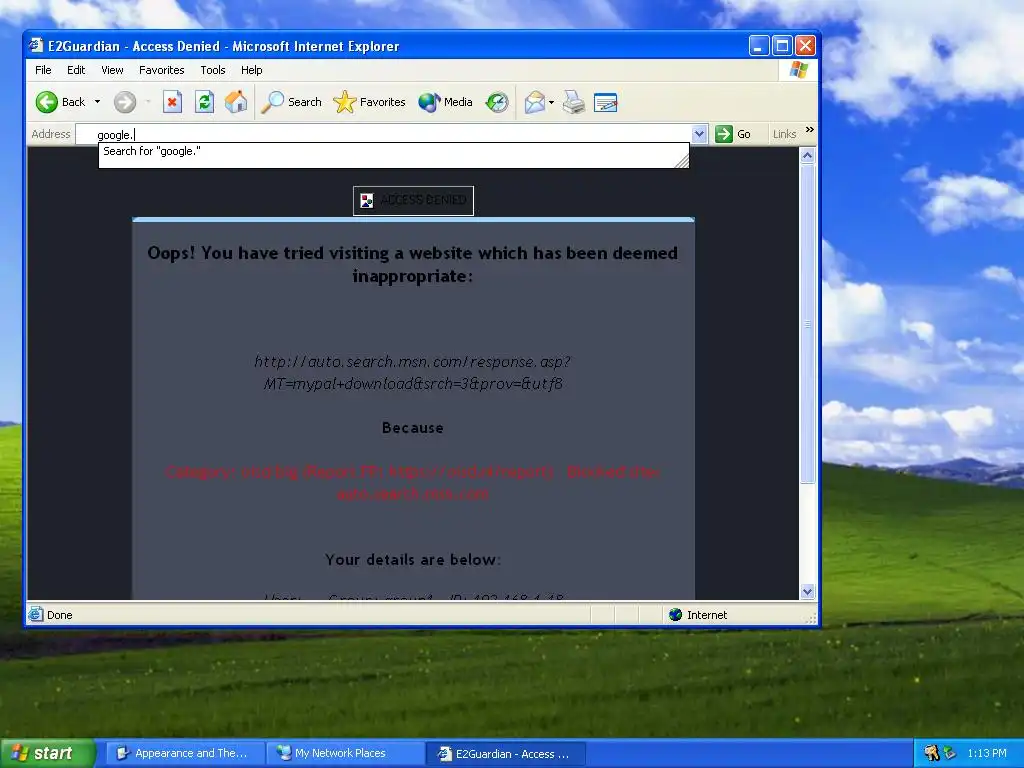Open the File menu

pyautogui.click(x=43, y=70)
